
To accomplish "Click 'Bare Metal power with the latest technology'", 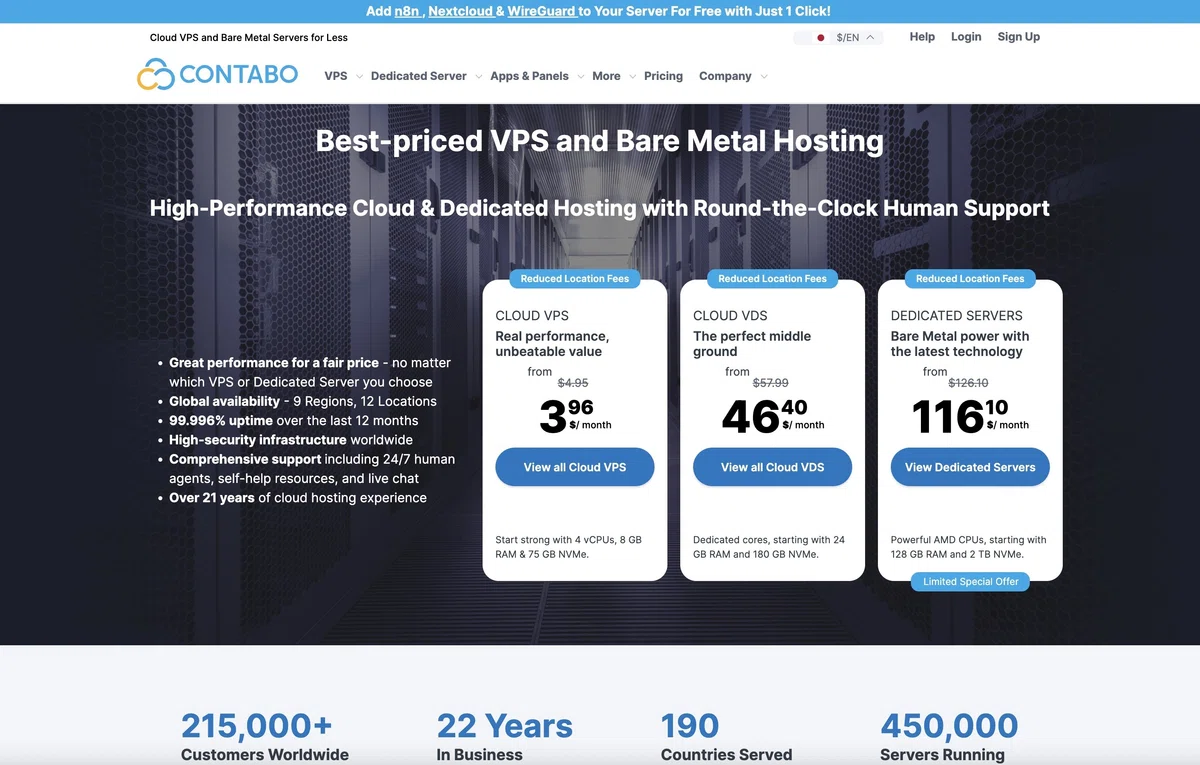I will pyautogui.click(x=960, y=344).
